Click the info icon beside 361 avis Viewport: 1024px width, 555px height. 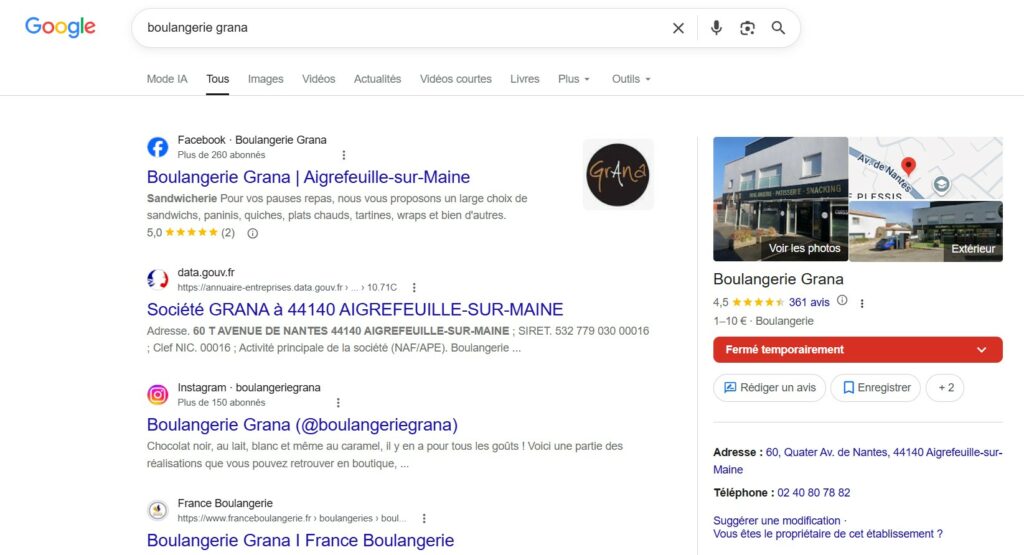click(x=842, y=300)
